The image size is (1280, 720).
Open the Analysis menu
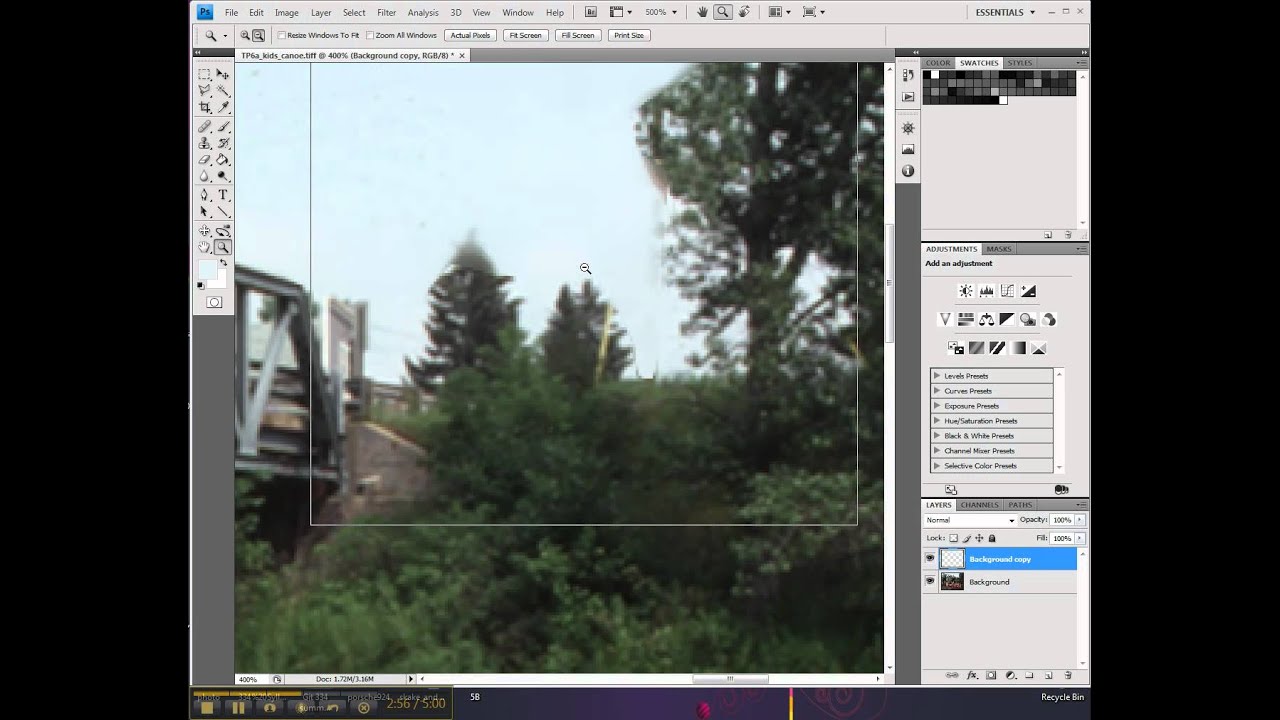(423, 12)
